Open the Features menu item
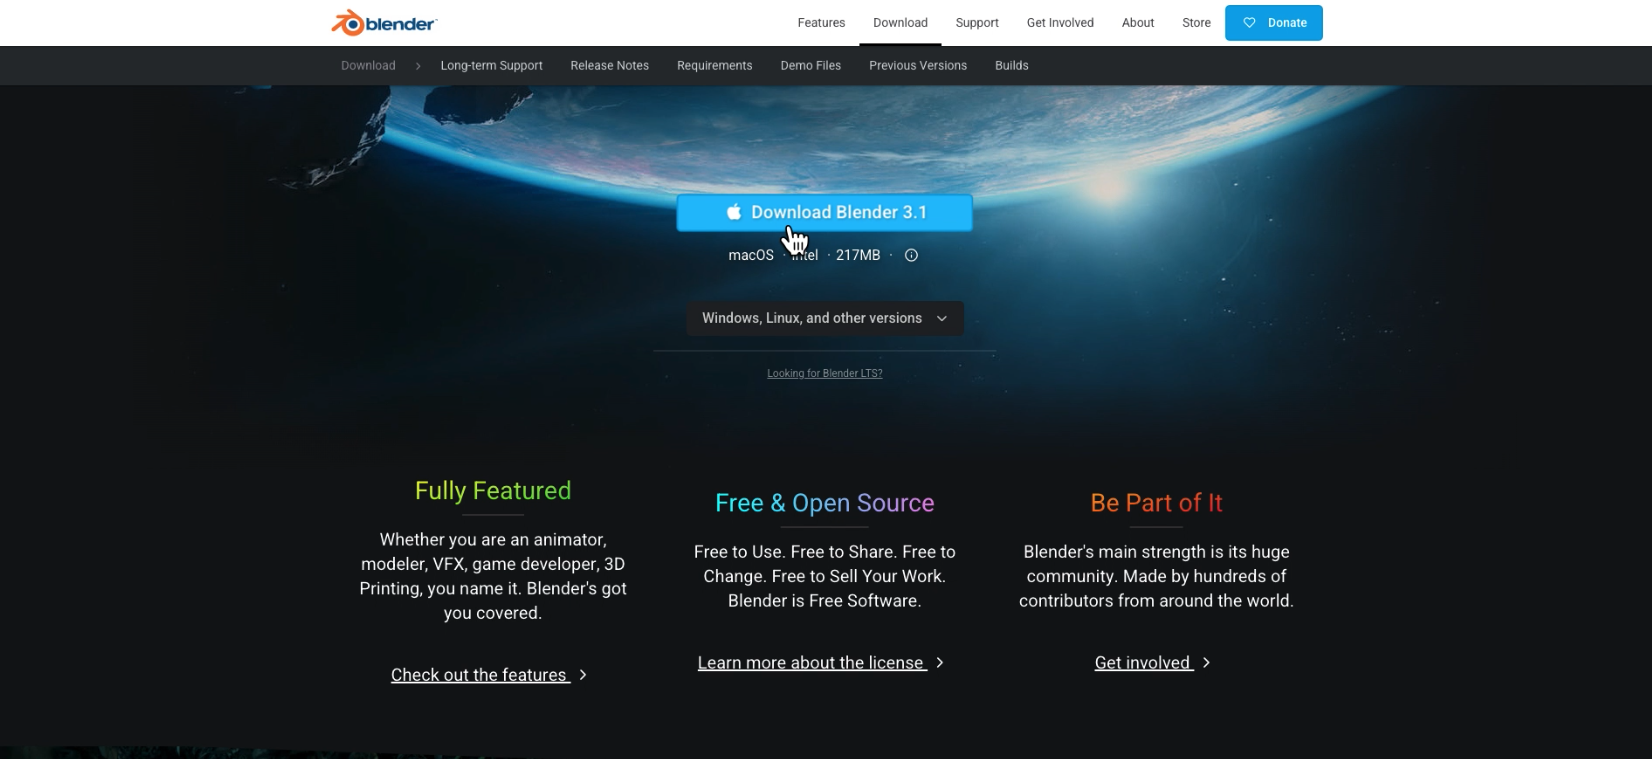The height and width of the screenshot is (759, 1652). [x=821, y=23]
